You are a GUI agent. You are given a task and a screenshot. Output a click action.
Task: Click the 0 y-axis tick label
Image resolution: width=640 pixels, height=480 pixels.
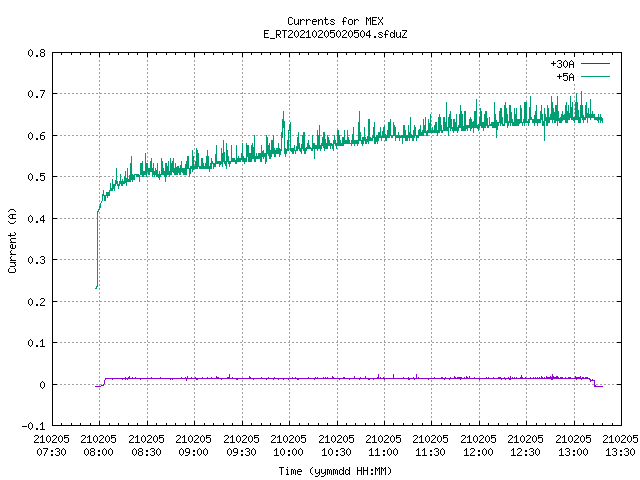tap(42, 385)
